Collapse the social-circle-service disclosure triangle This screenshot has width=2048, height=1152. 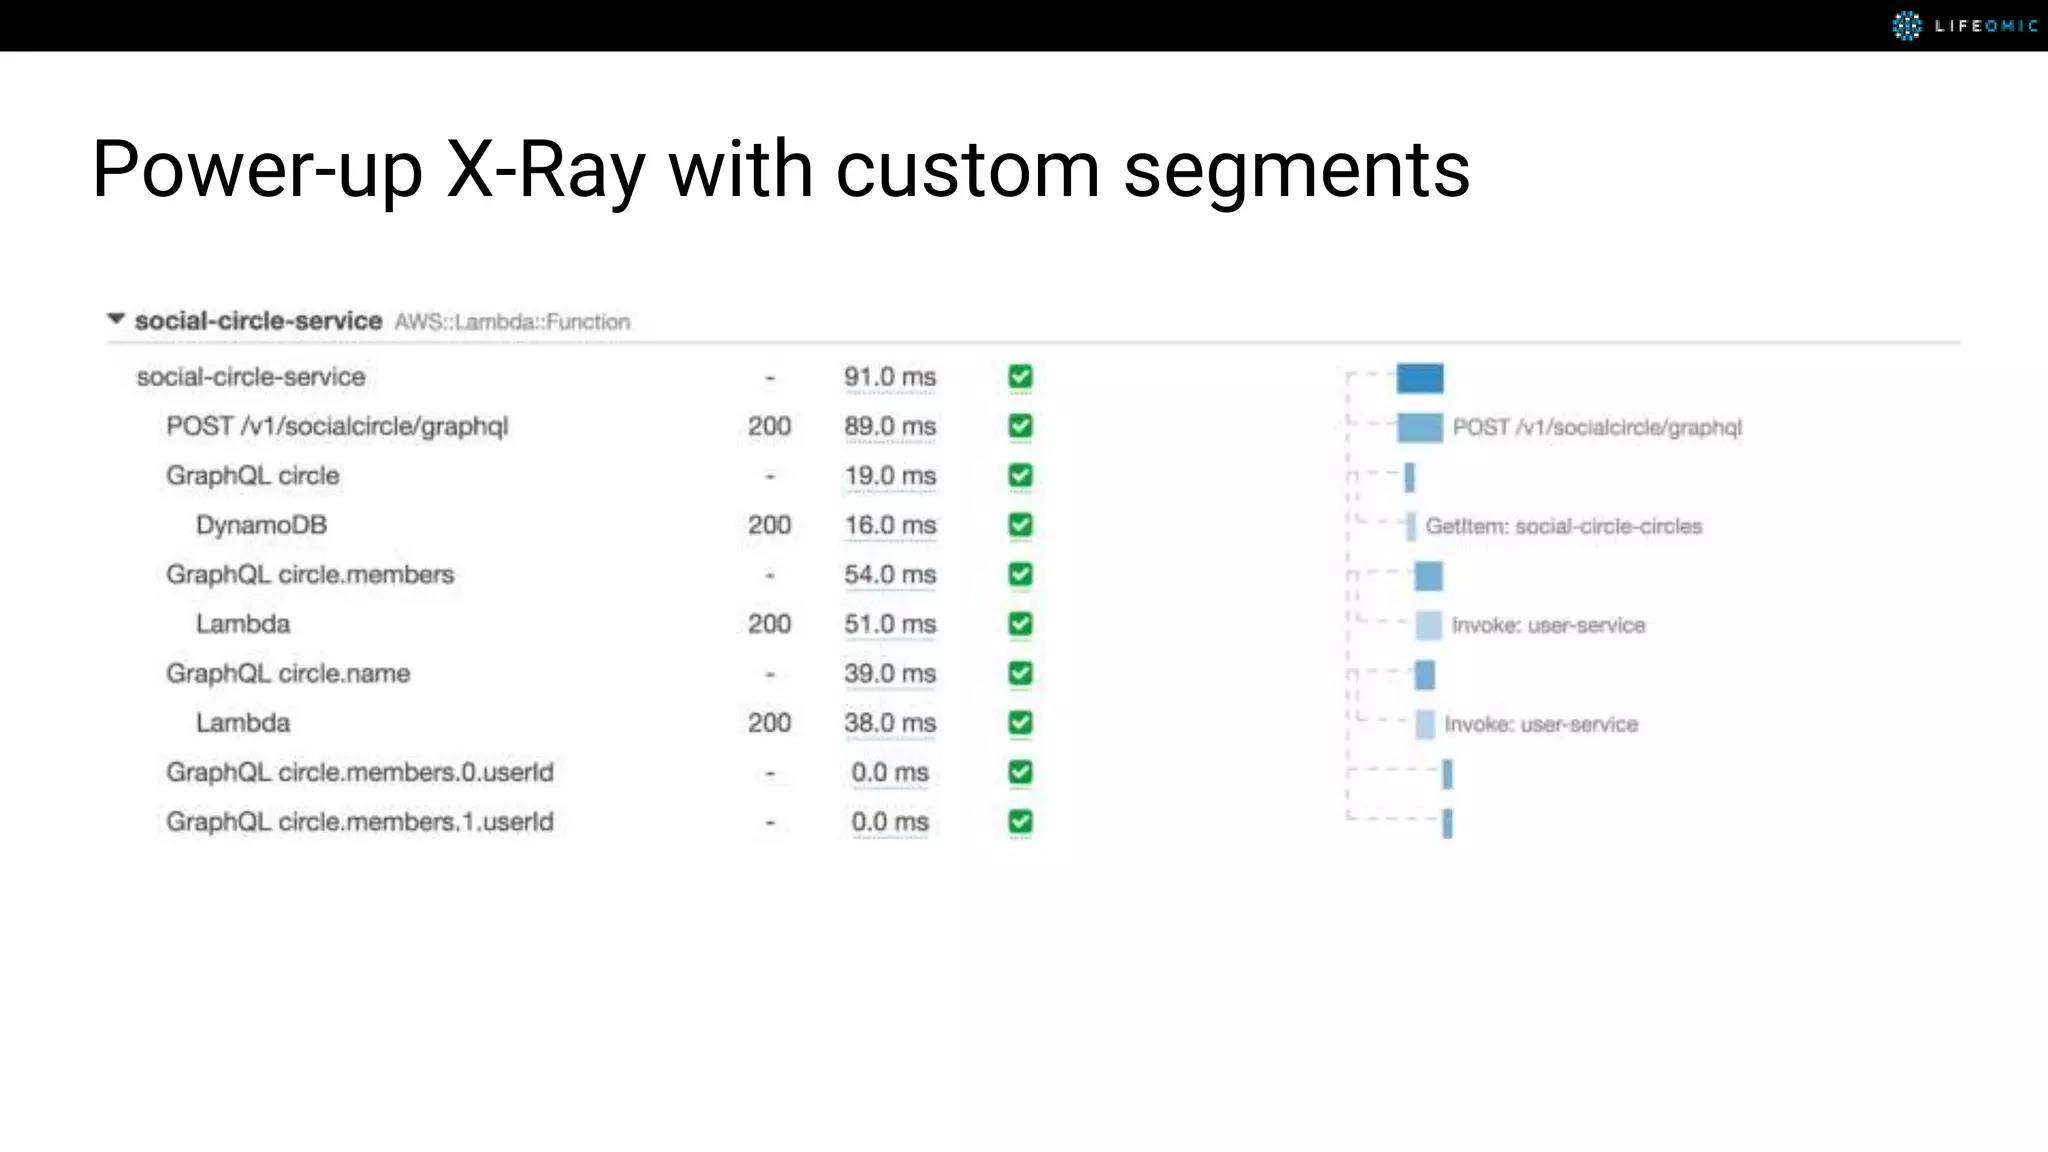click(x=116, y=320)
